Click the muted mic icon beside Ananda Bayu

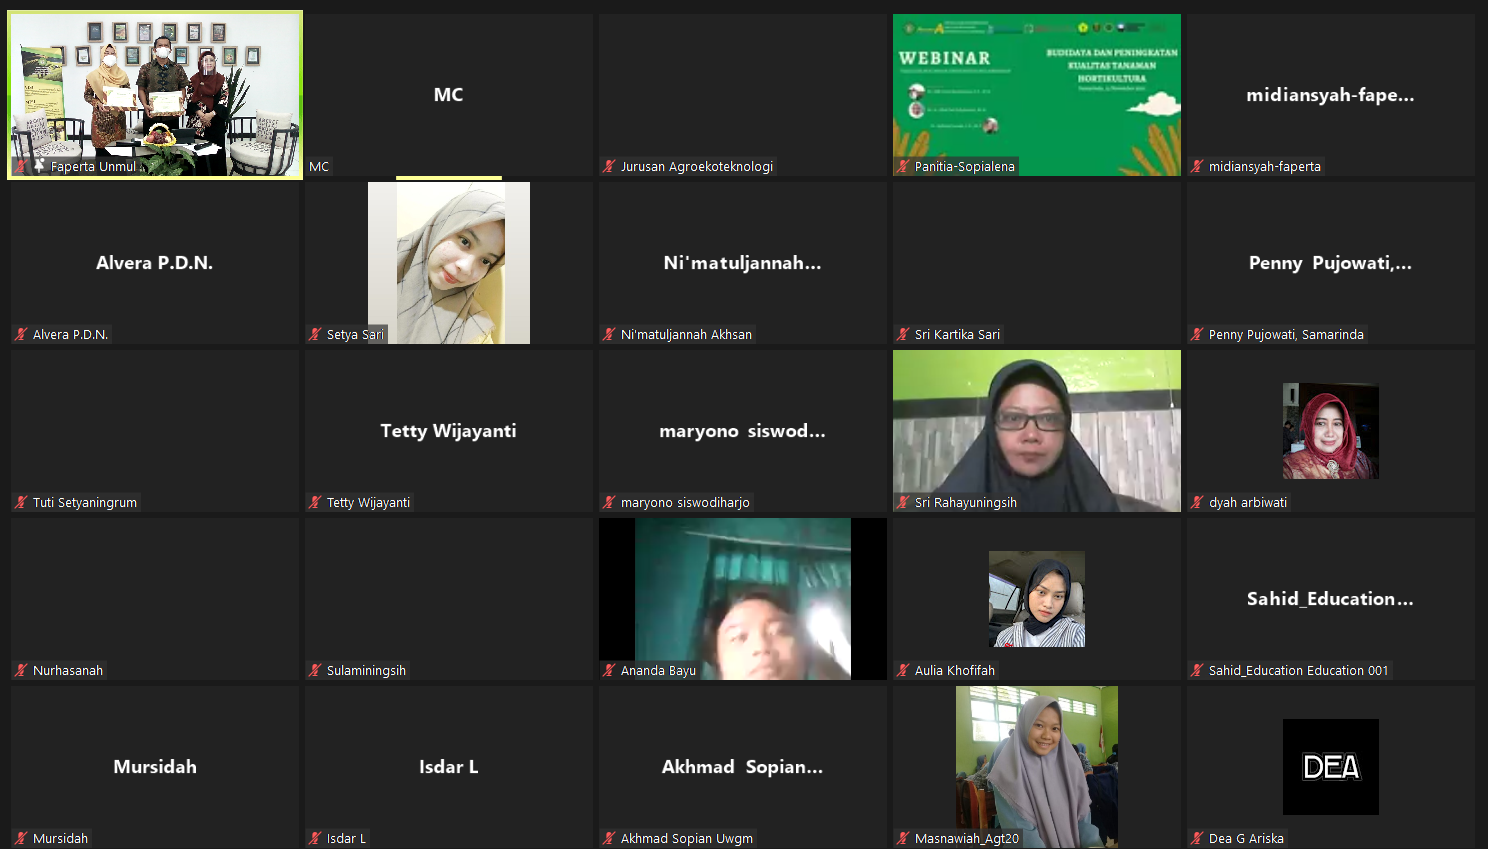pyautogui.click(x=609, y=670)
